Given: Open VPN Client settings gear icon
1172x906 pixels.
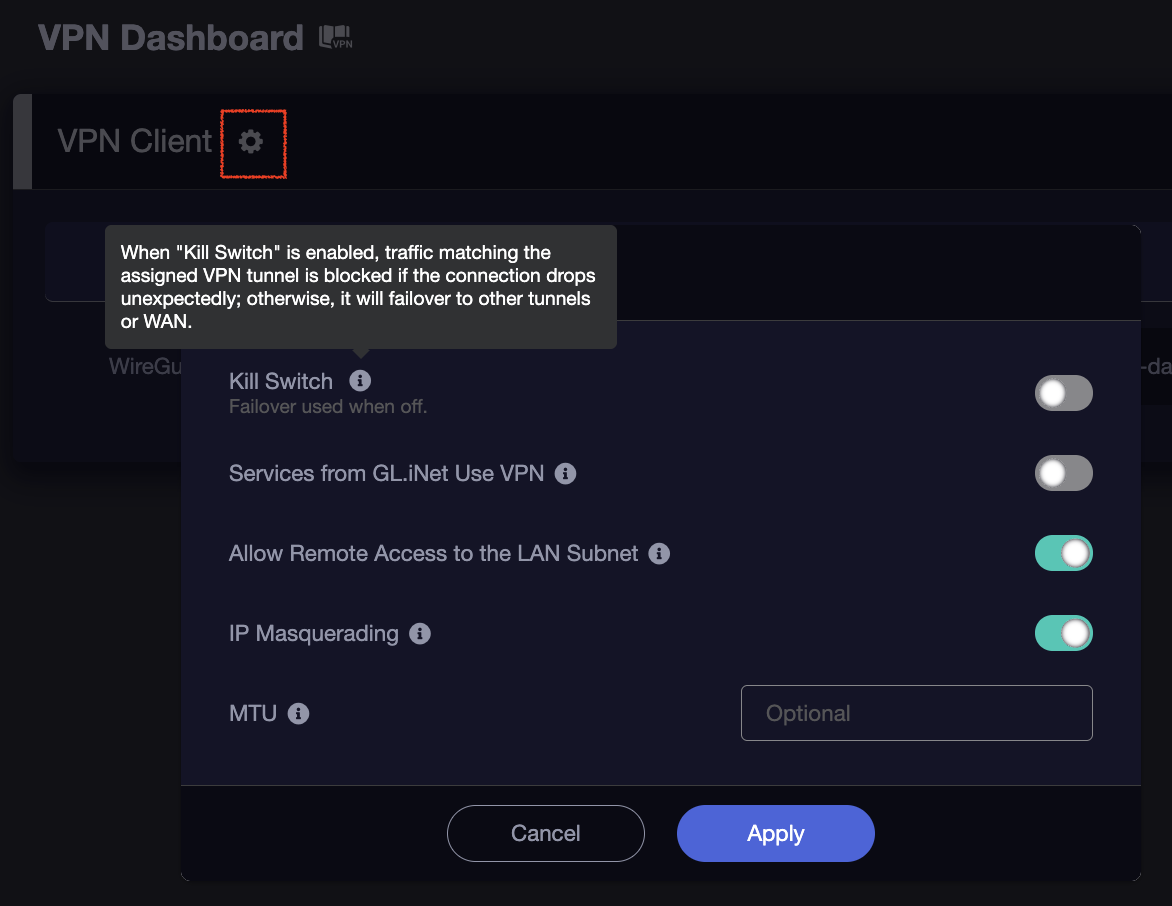Looking at the screenshot, I should (x=251, y=141).
